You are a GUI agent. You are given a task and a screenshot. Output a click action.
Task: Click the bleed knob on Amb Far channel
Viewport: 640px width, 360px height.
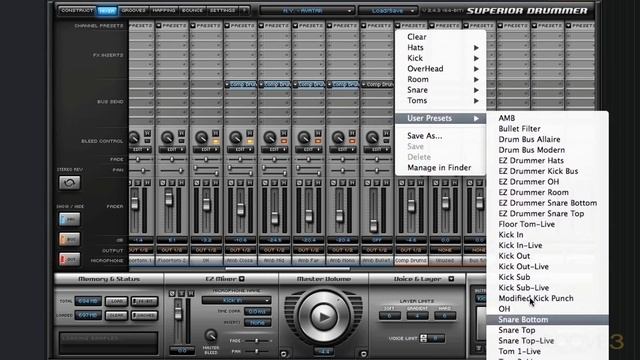(x=304, y=138)
